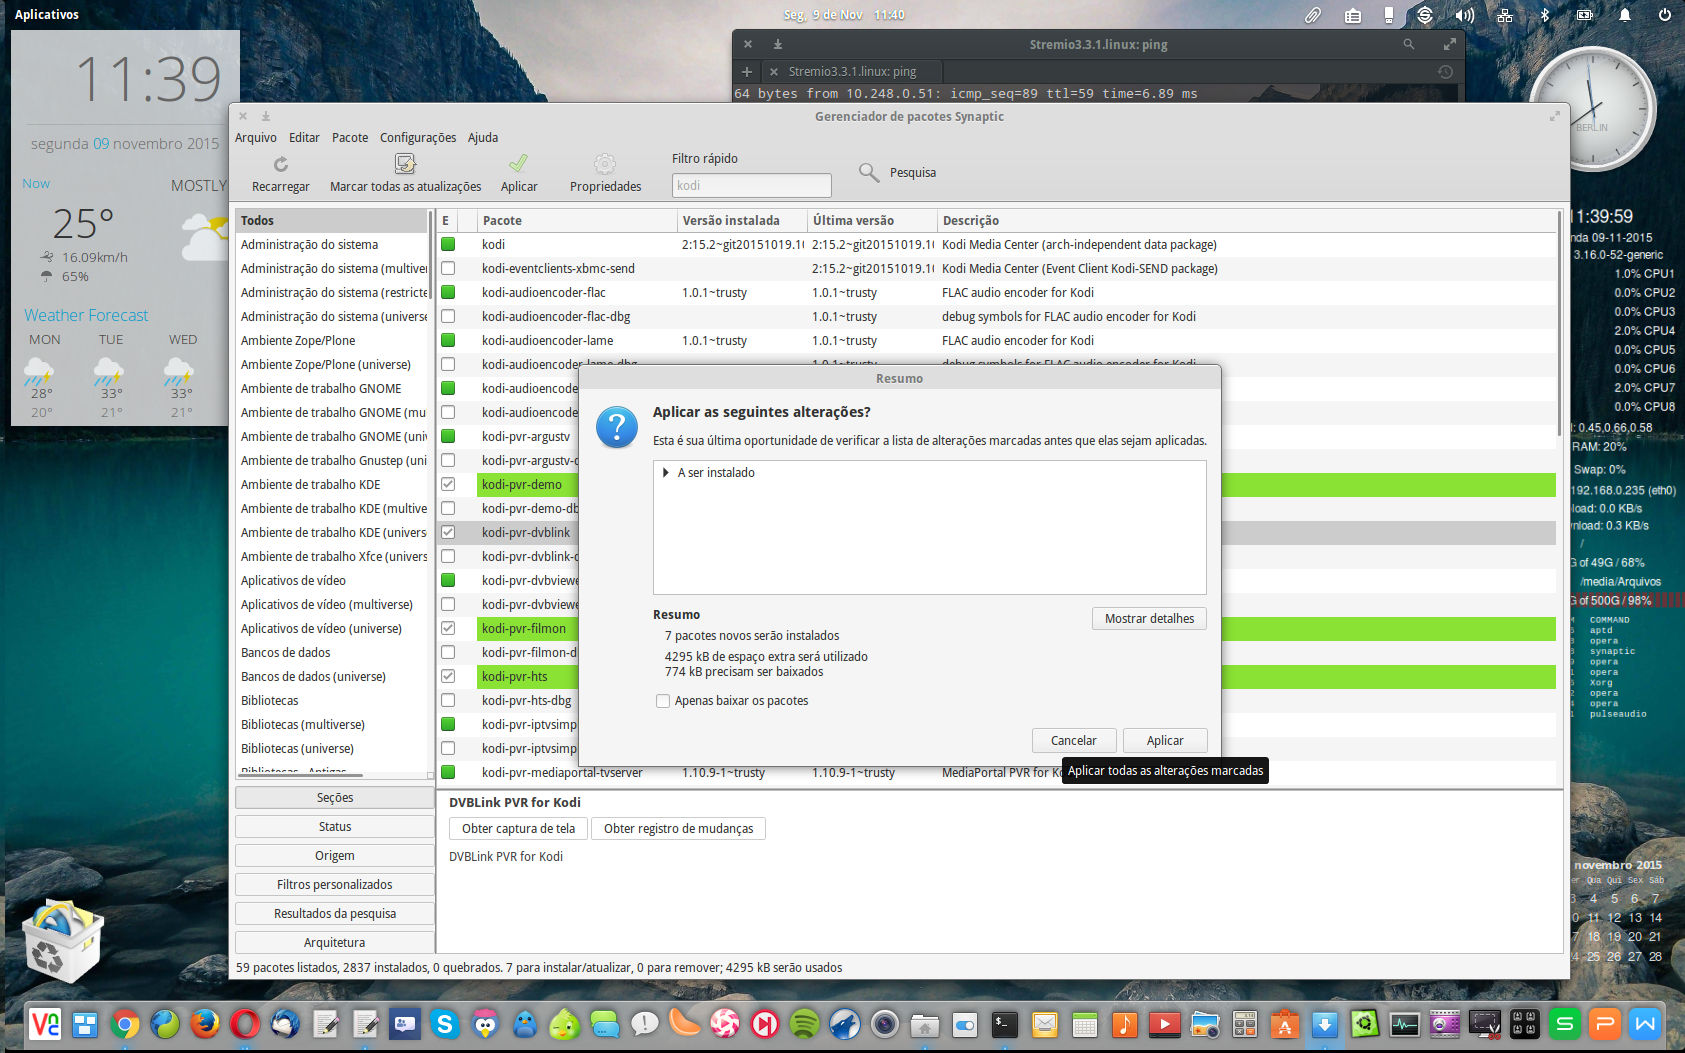Add a new terminal tab with plus
This screenshot has width=1685, height=1053.
coord(746,72)
